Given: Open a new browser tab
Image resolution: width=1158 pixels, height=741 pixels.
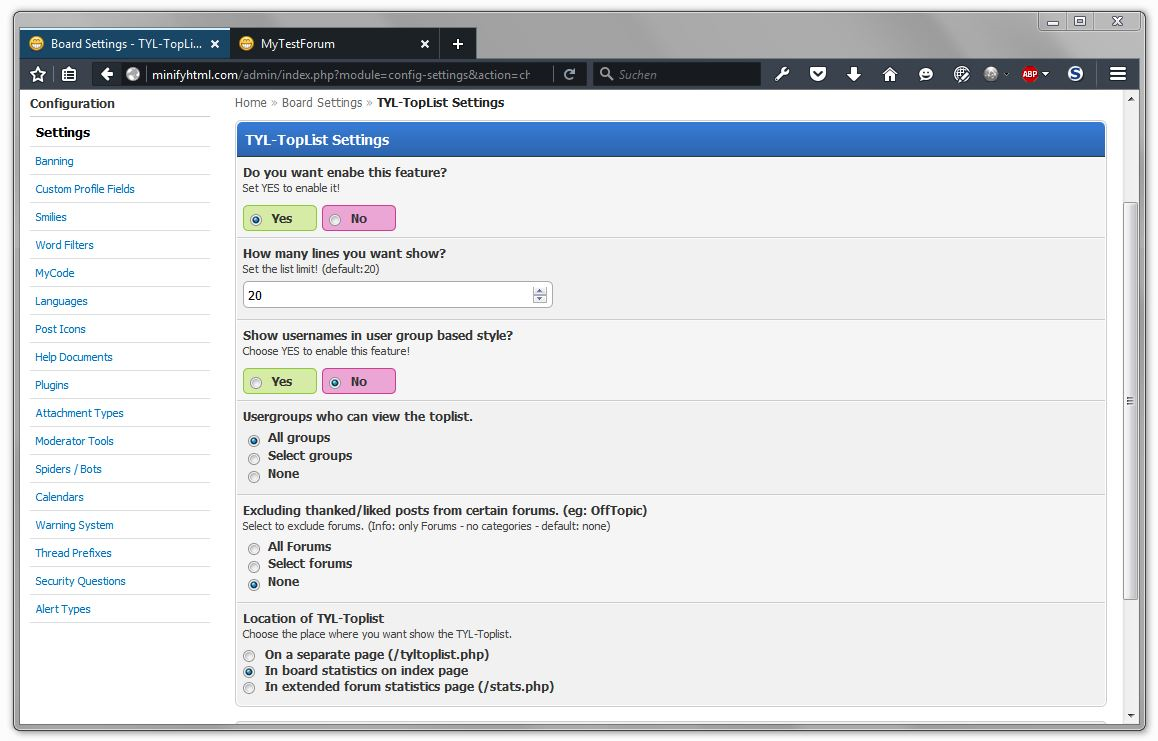Looking at the screenshot, I should click(x=458, y=44).
